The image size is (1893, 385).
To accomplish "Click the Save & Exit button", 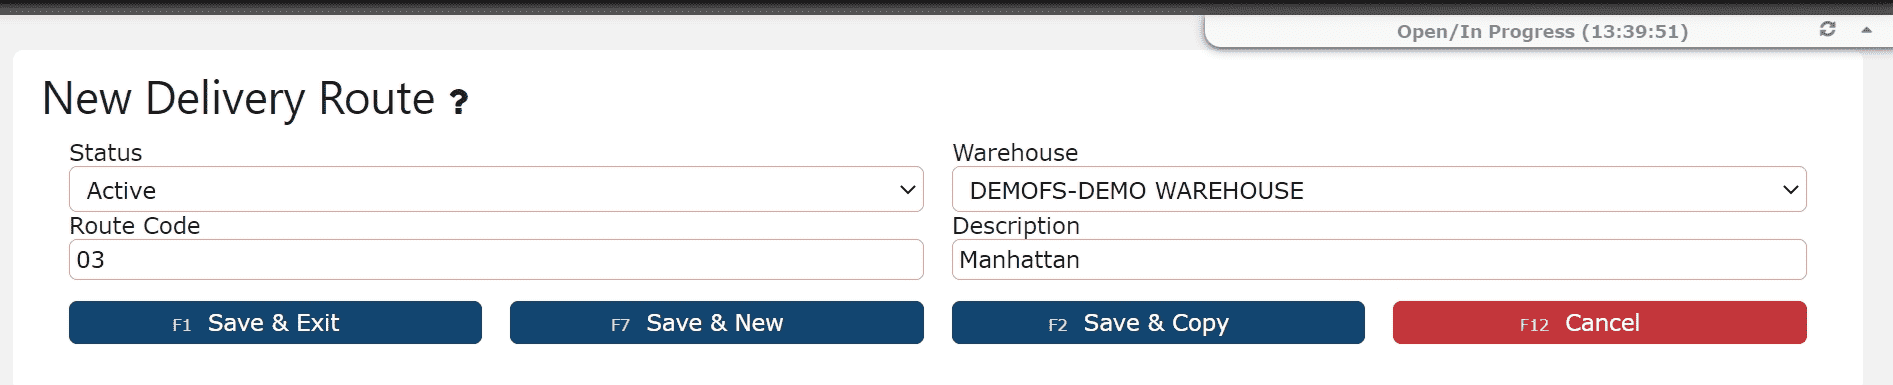I will (x=275, y=323).
